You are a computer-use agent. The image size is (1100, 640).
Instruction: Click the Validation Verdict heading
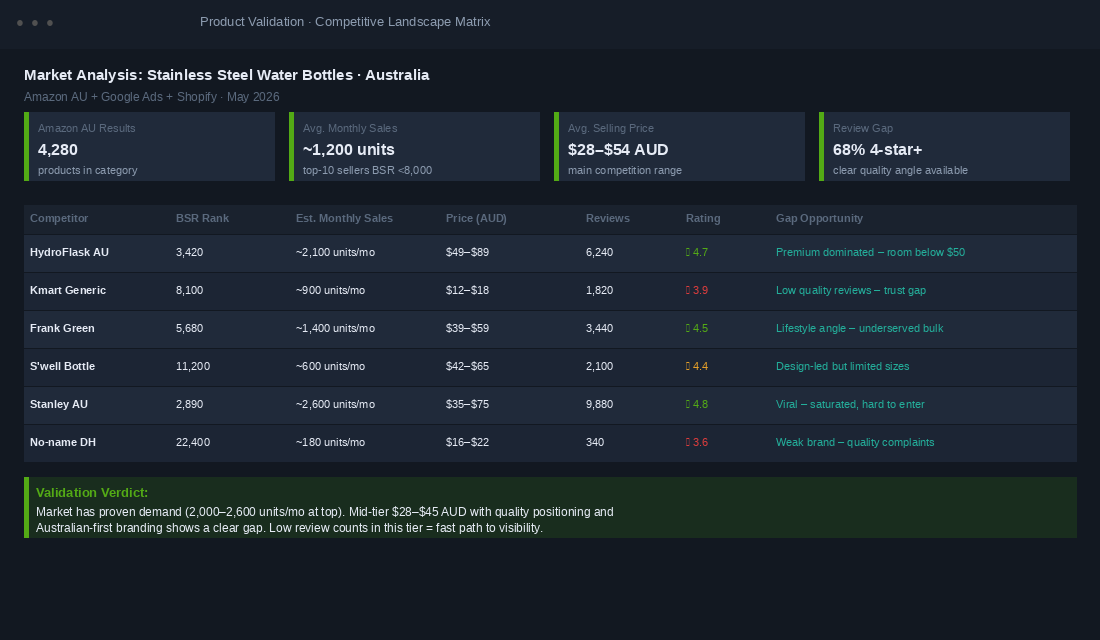tap(92, 493)
